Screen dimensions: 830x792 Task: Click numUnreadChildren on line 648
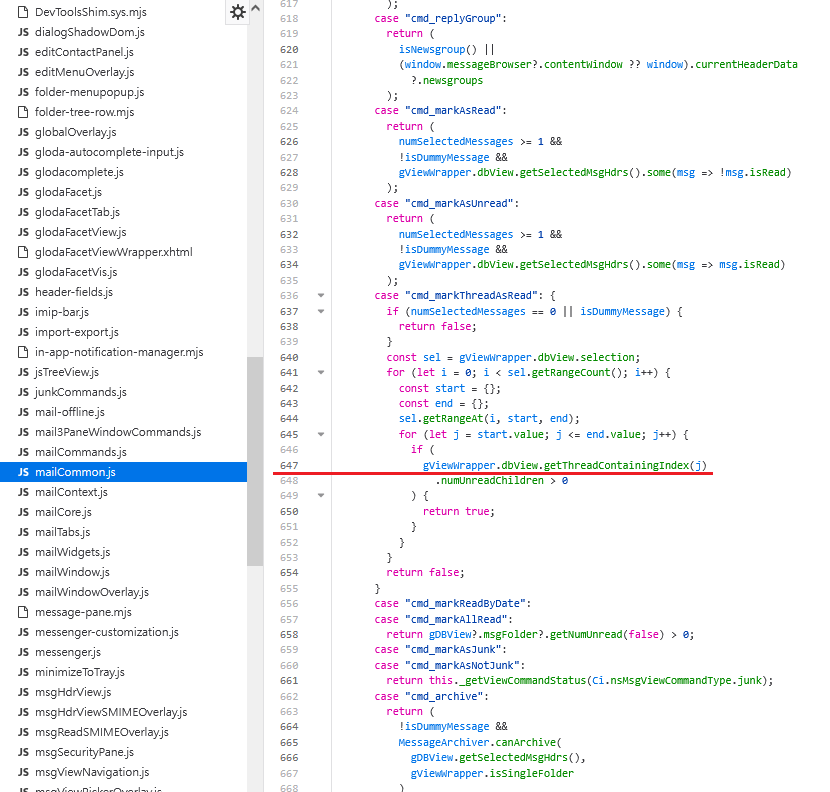pos(492,480)
